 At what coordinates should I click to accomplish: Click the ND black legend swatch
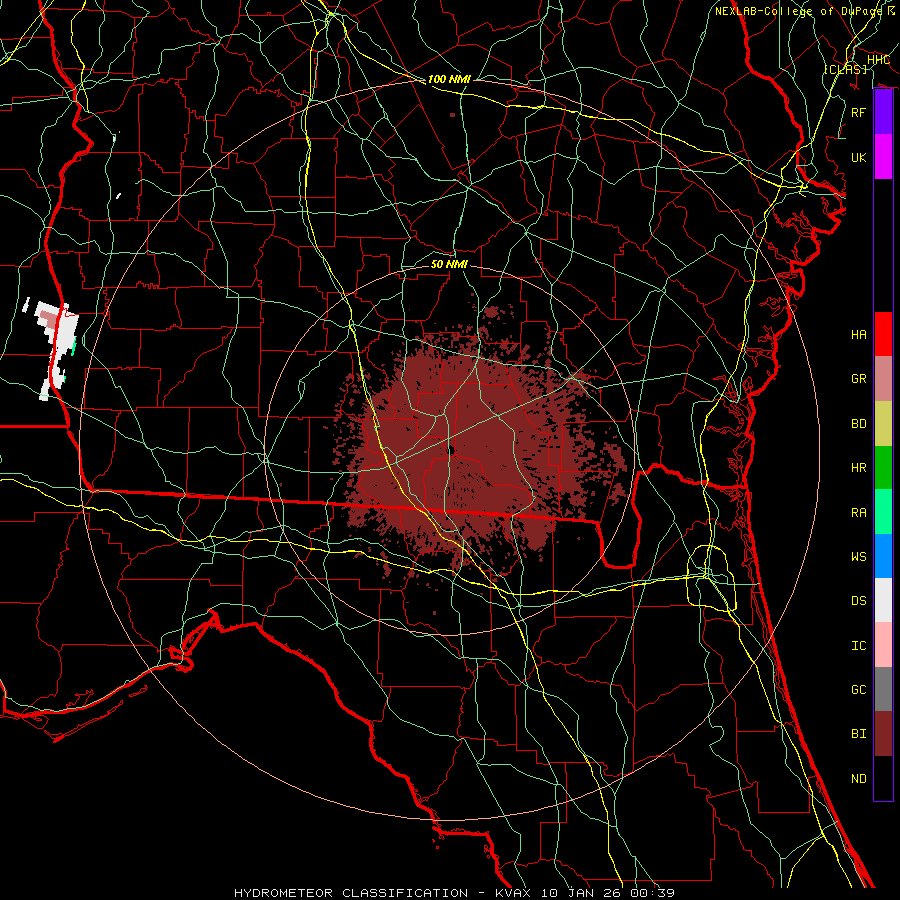tap(883, 778)
